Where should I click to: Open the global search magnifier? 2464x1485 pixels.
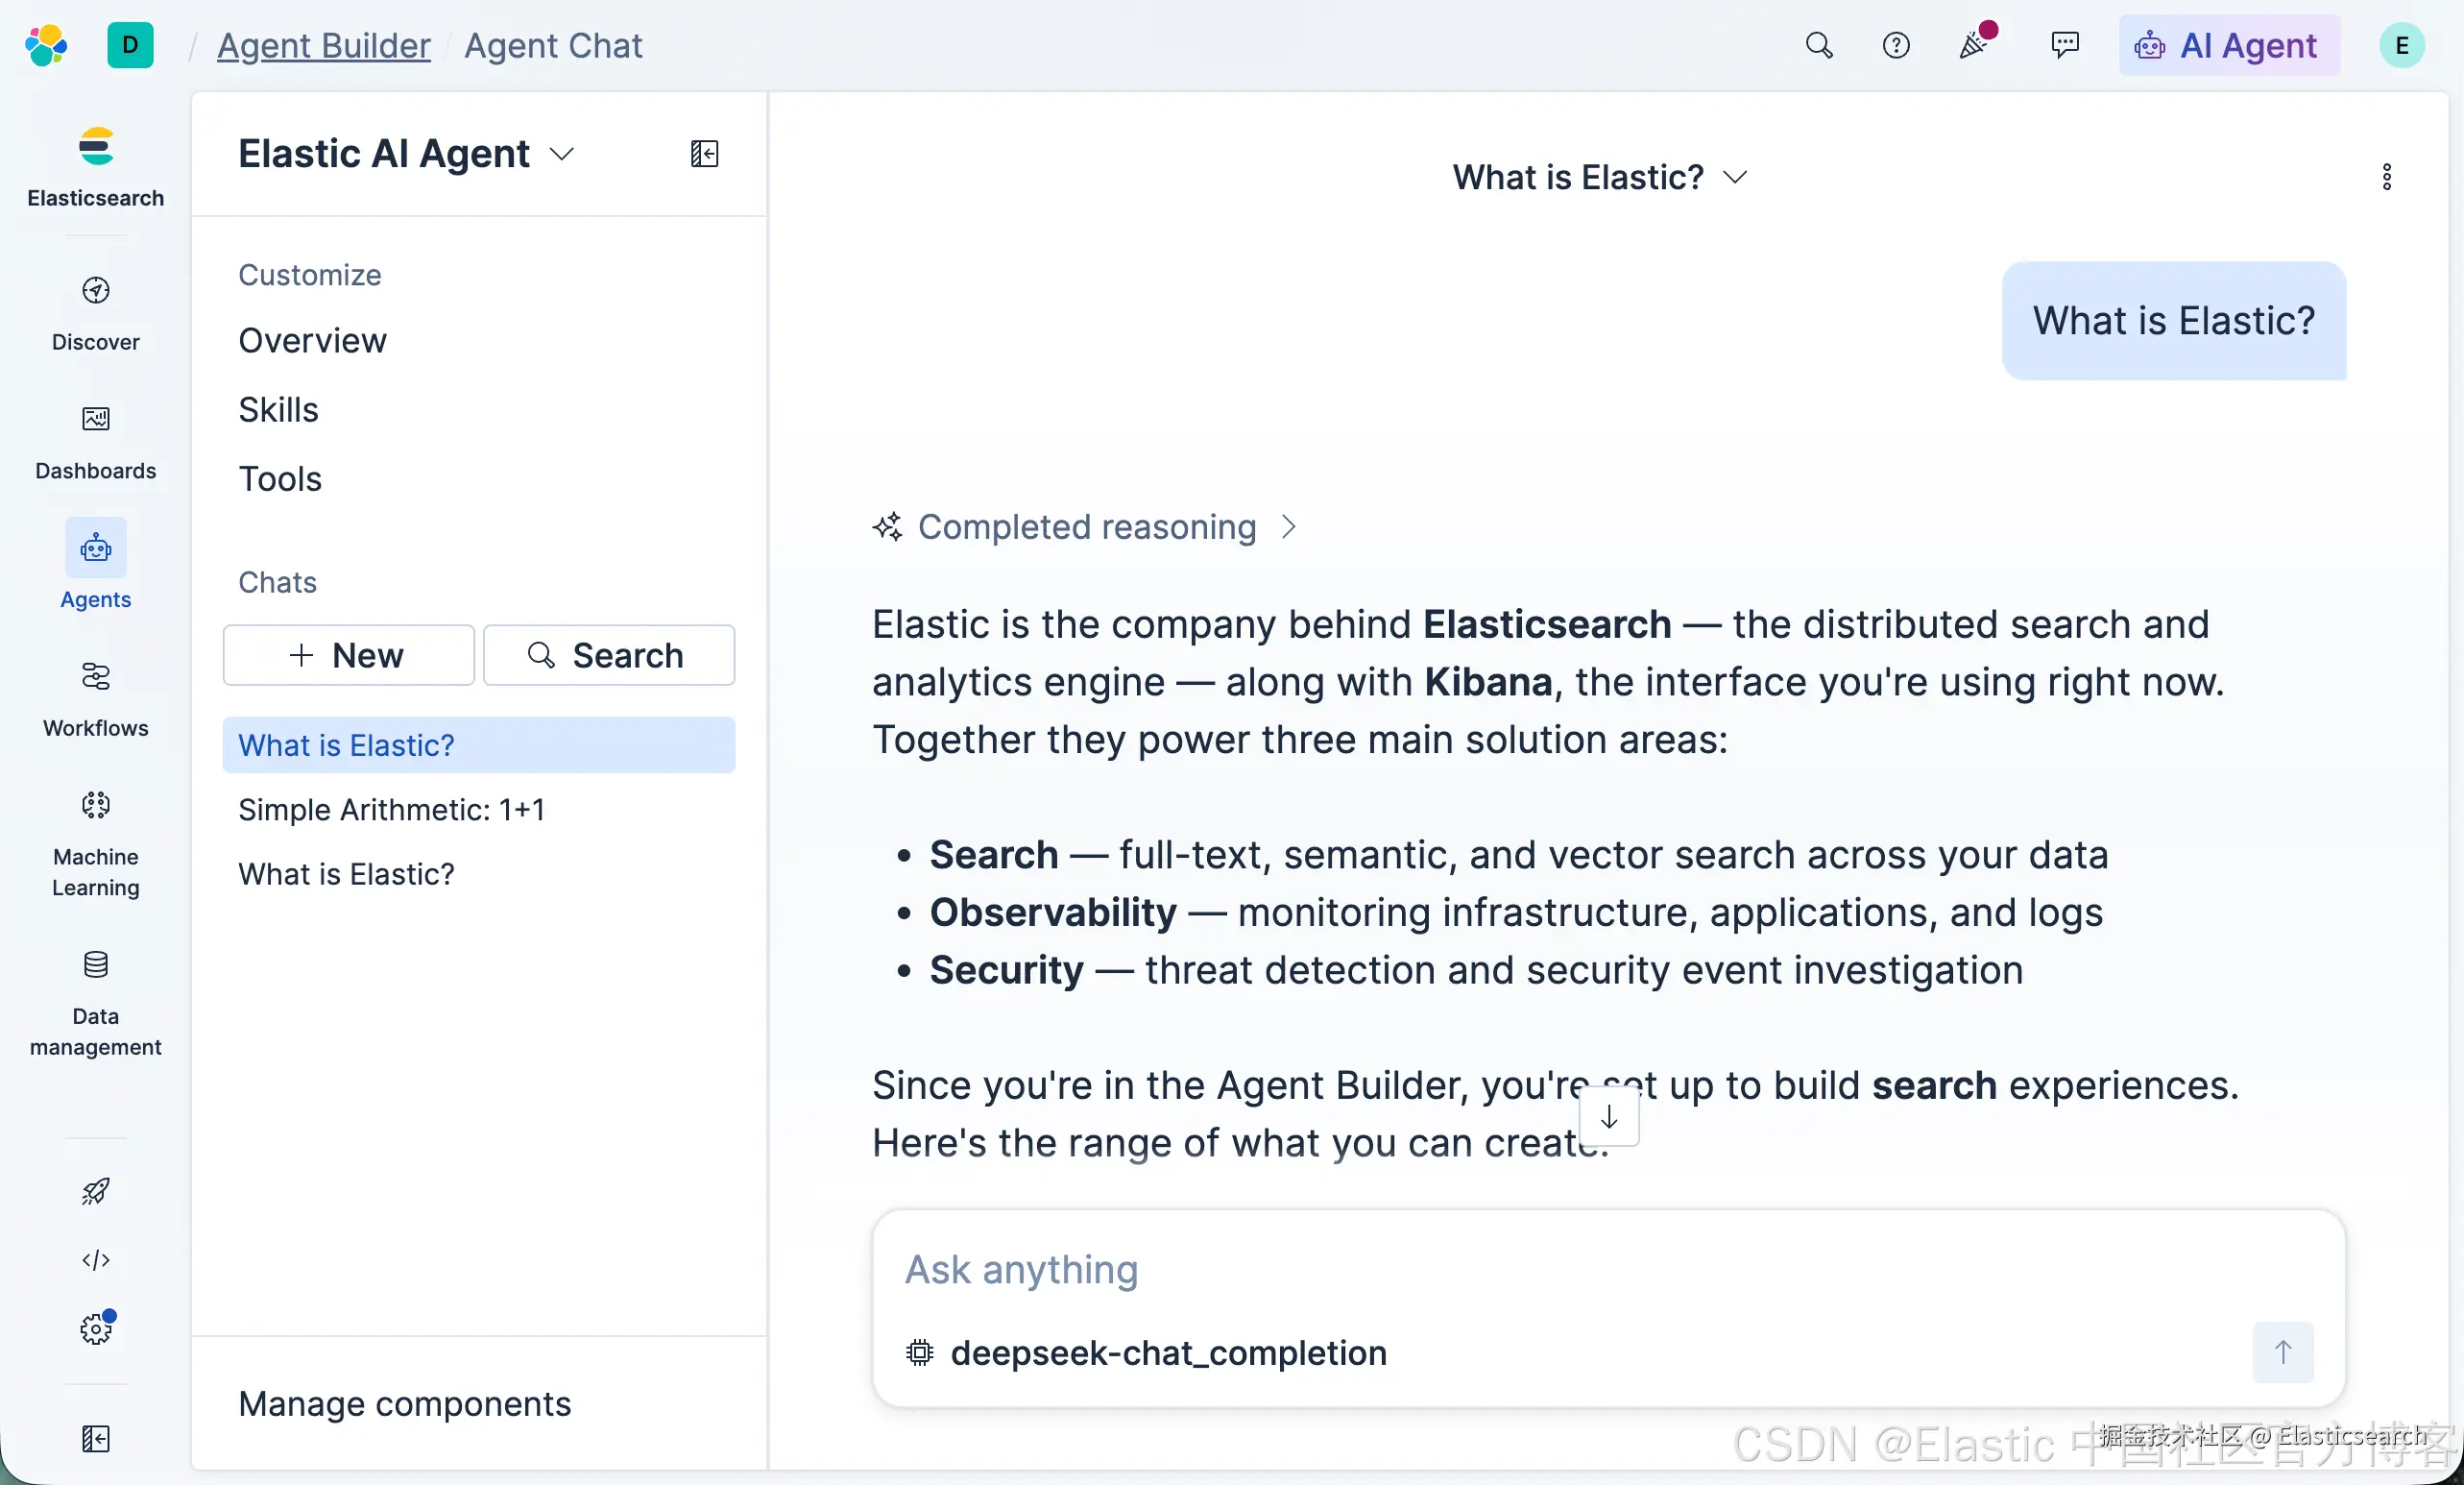[1819, 45]
